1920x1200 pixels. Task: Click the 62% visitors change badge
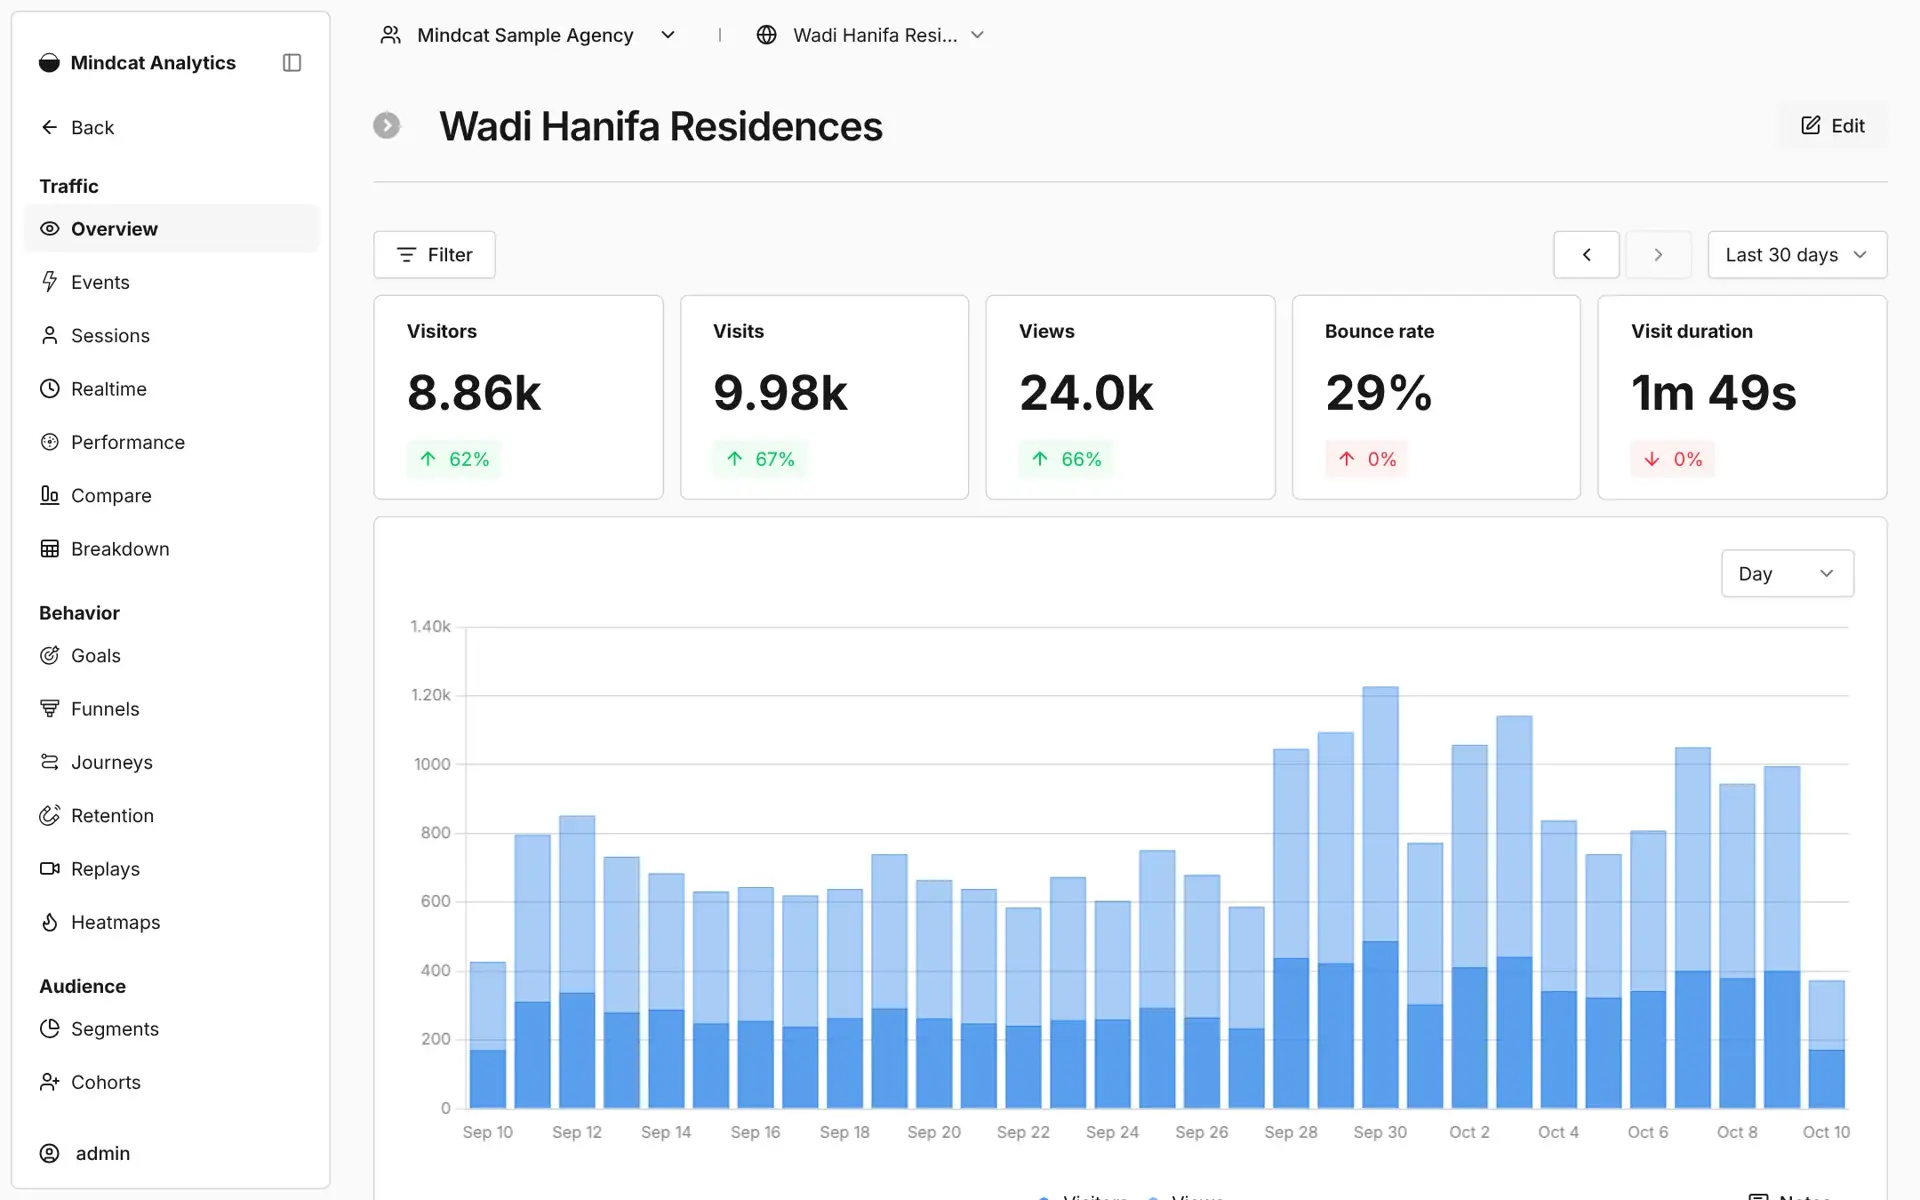click(454, 459)
